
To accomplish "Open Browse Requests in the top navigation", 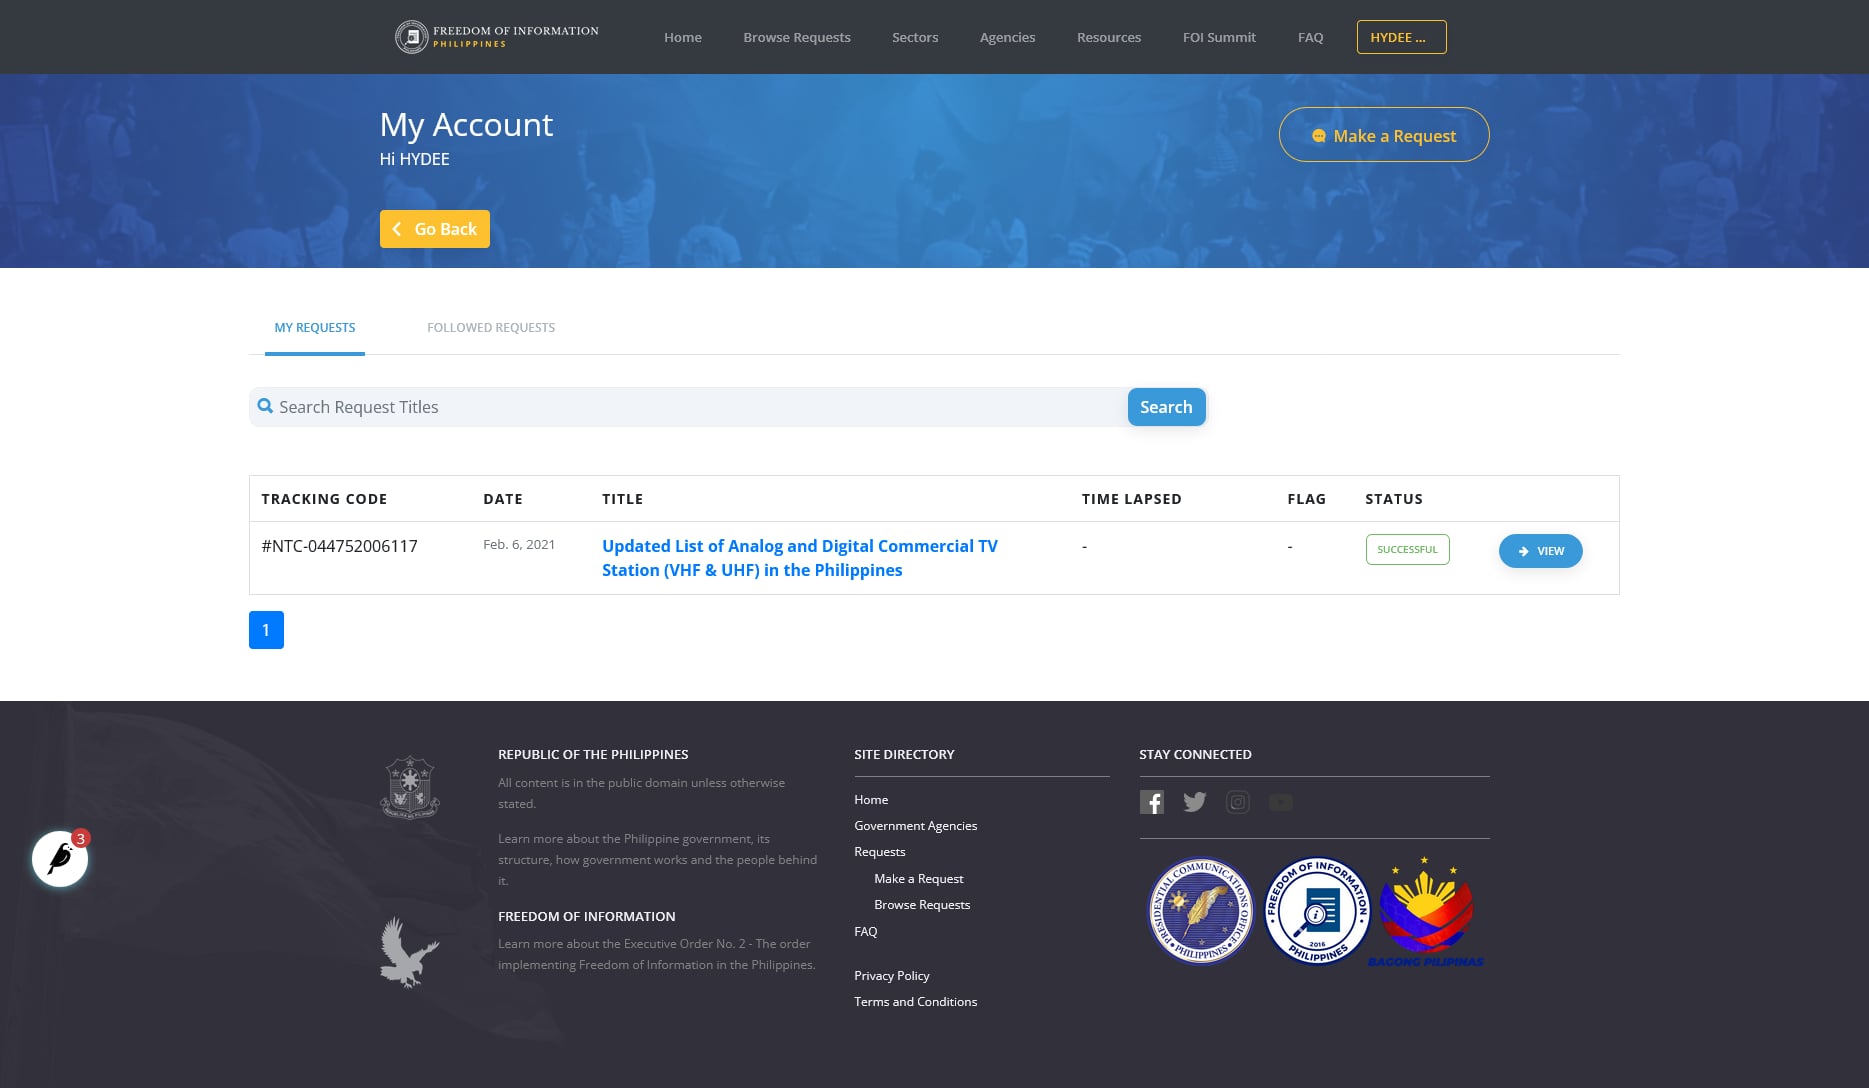I will pyautogui.click(x=797, y=37).
